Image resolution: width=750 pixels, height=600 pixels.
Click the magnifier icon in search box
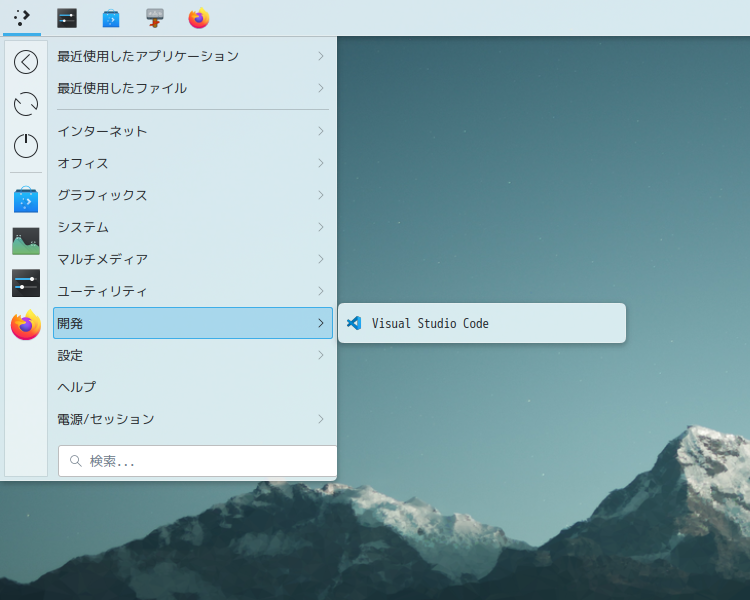tap(76, 461)
